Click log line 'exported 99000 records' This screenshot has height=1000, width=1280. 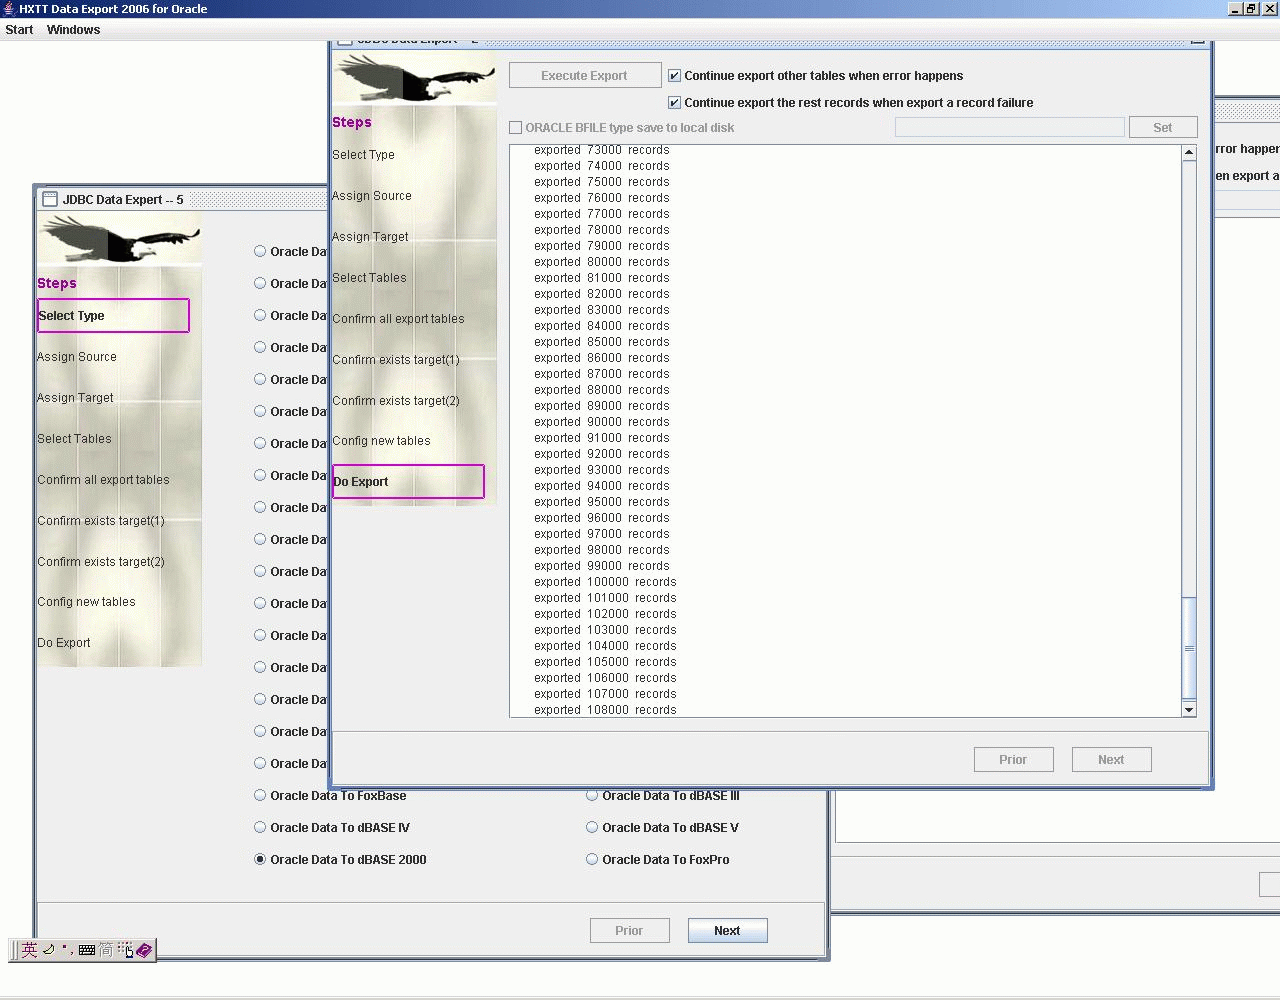point(602,566)
